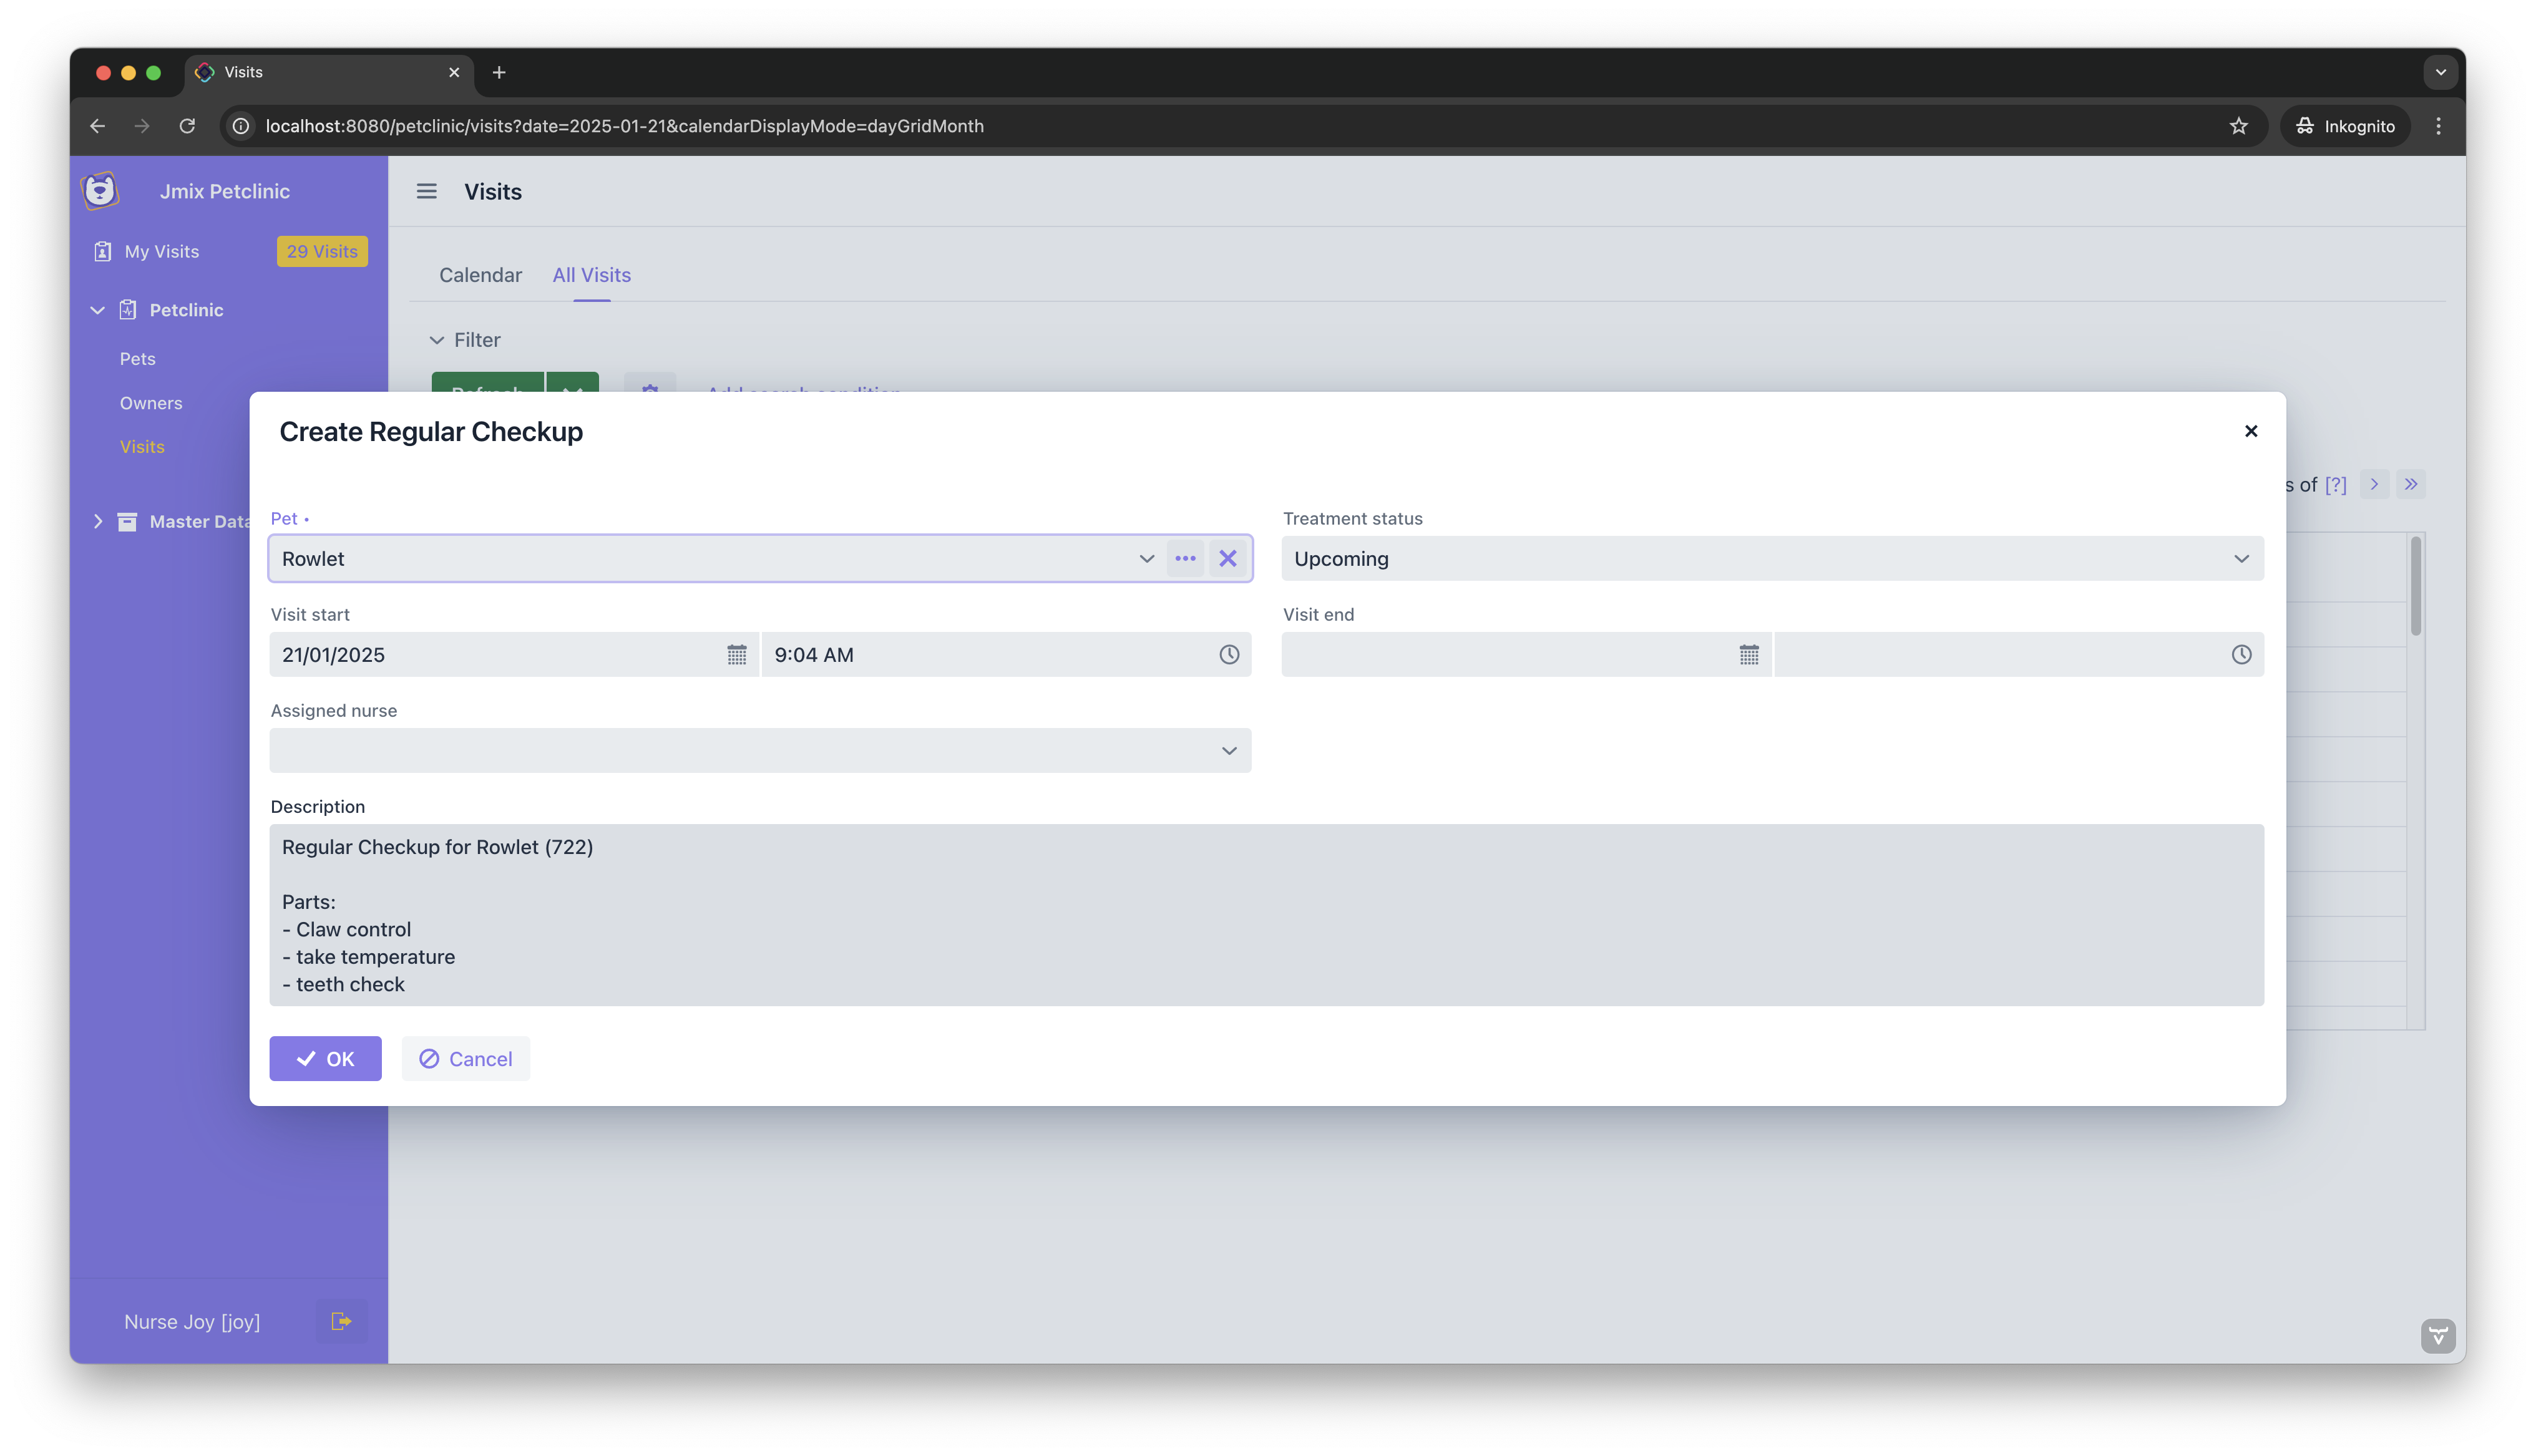Reload the browser page
This screenshot has width=2536, height=1456.
point(187,126)
